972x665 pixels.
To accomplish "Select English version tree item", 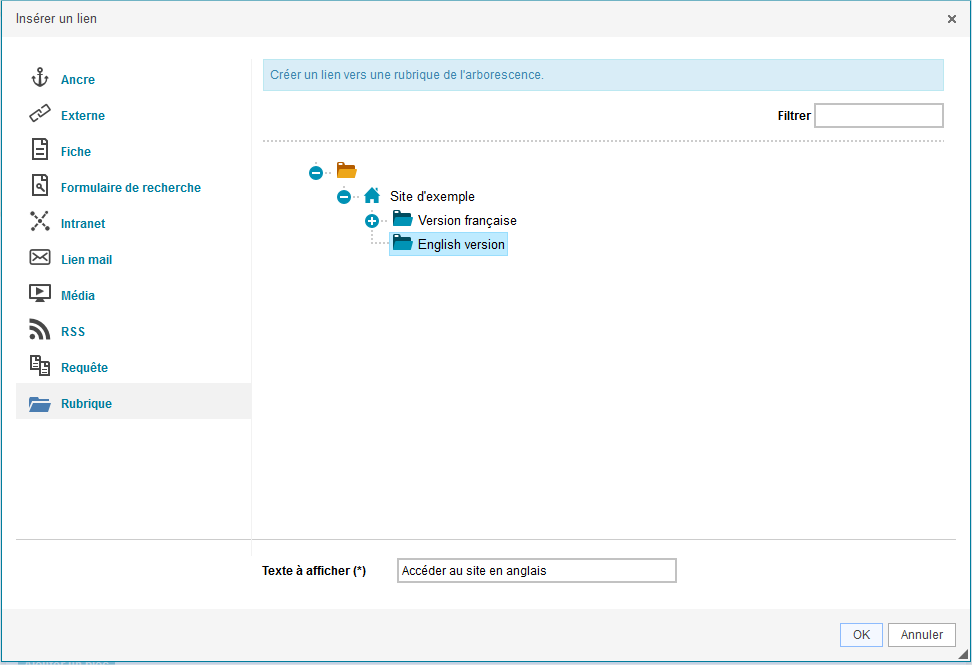I will [448, 244].
